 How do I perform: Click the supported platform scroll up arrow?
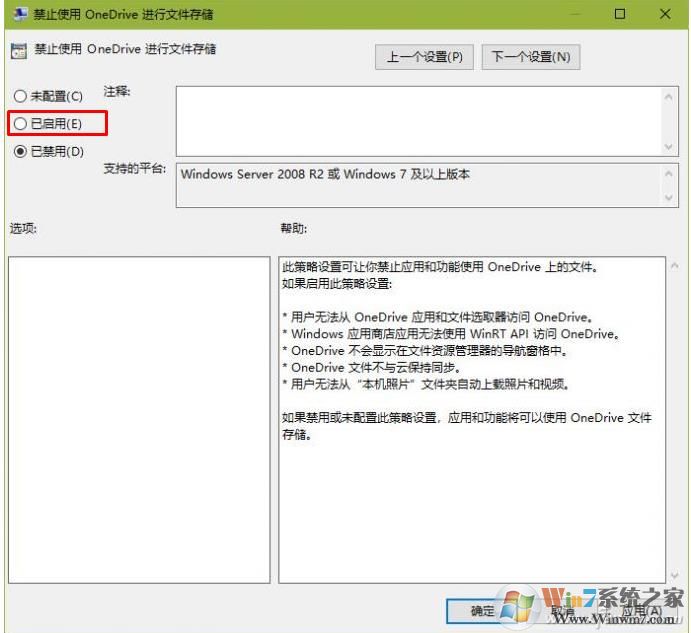click(x=669, y=174)
